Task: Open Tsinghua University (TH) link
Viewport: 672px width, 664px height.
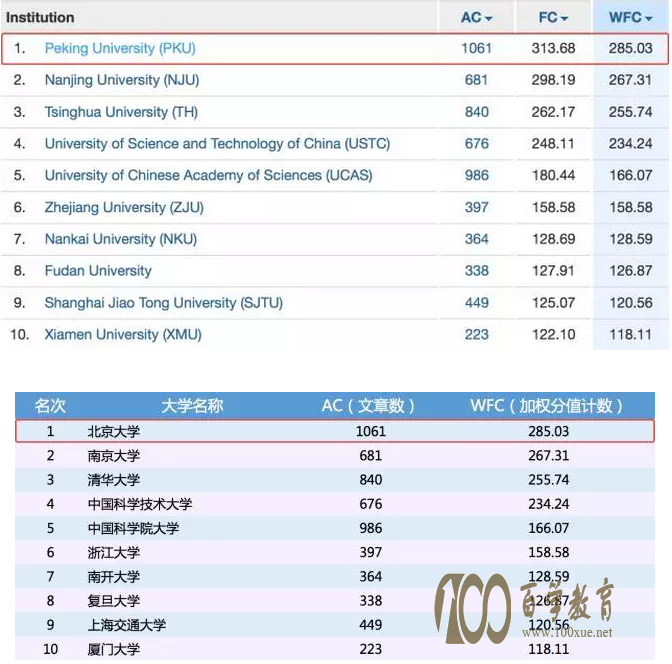Action: tap(121, 112)
